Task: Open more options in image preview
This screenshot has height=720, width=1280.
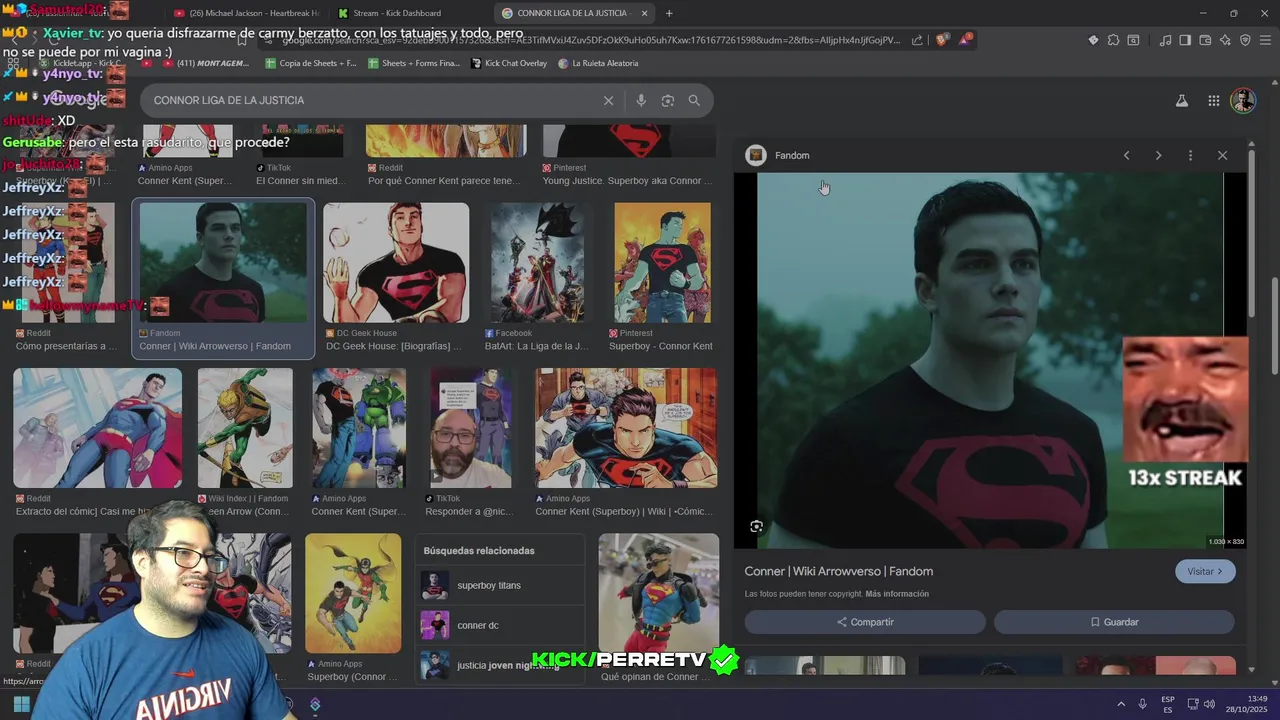Action: coord(1190,155)
